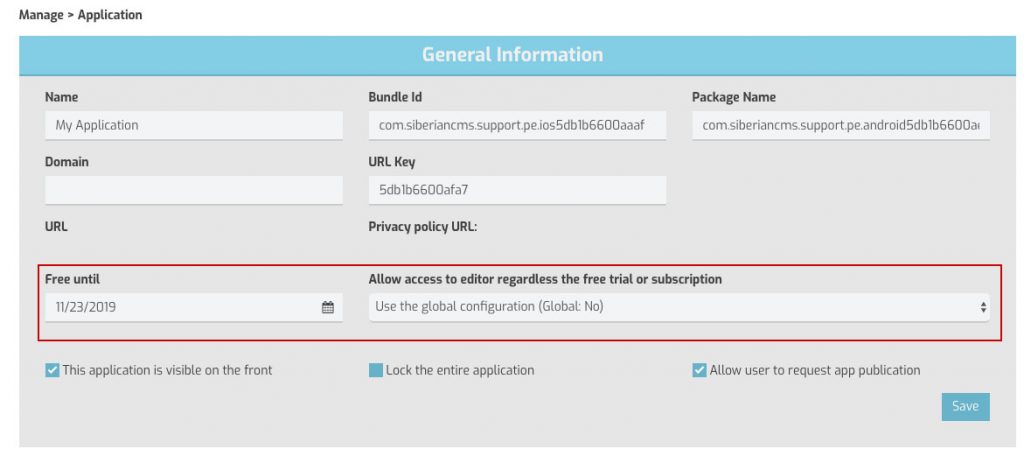1024x456 pixels.
Task: Click the up-down arrows of editor access dropdown
Action: (x=983, y=307)
